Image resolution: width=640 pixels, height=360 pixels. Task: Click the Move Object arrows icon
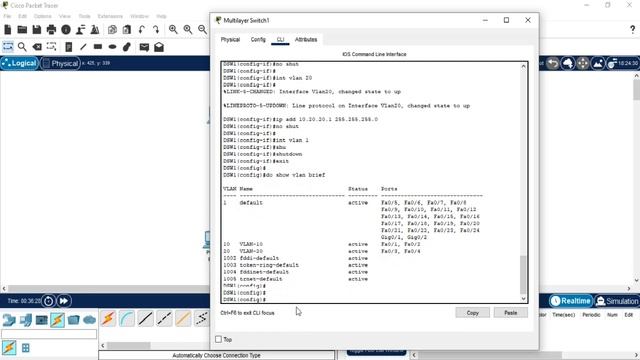[x=582, y=63]
